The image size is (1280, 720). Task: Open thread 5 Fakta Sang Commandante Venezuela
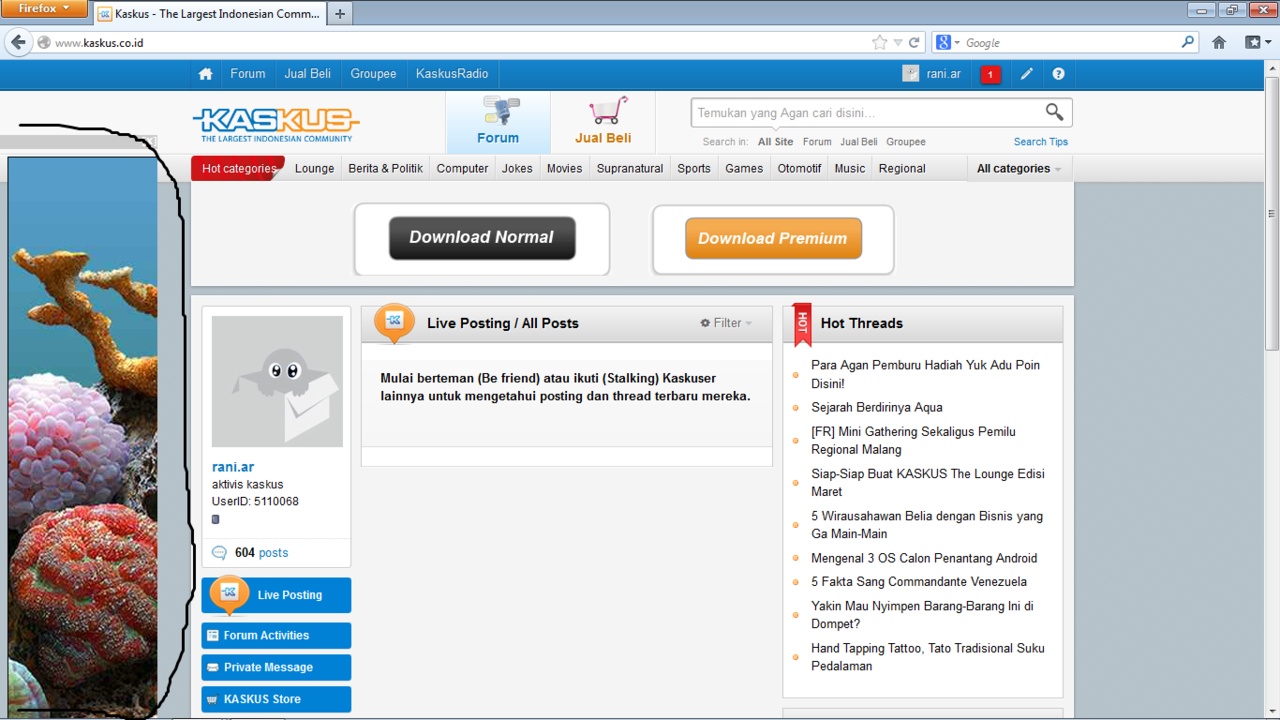coord(919,581)
